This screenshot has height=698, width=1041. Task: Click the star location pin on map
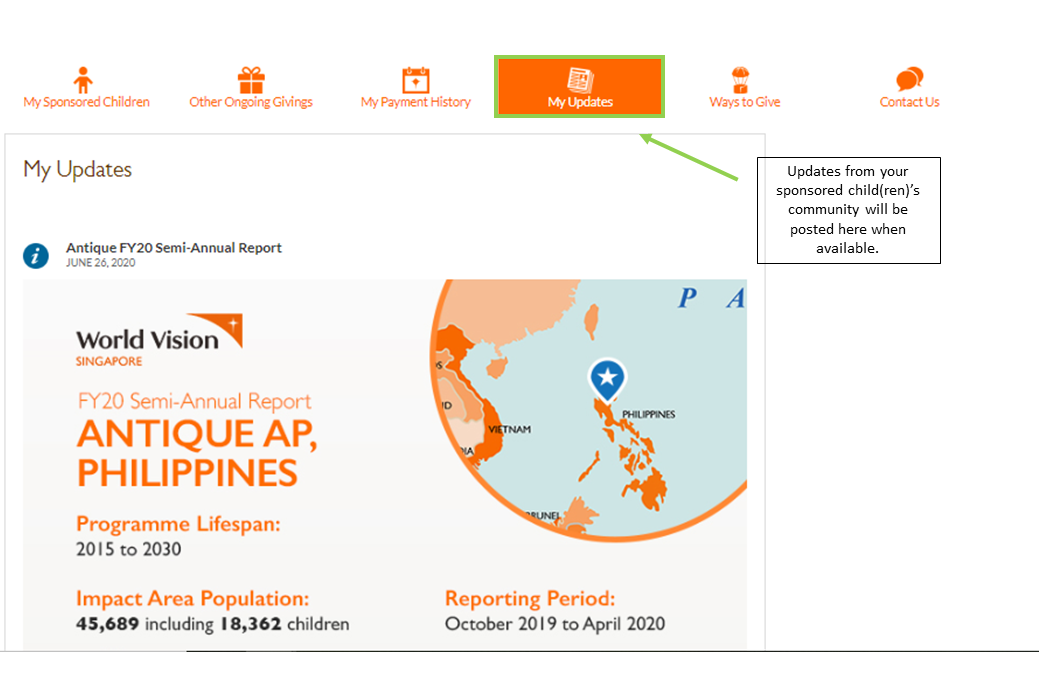[607, 380]
